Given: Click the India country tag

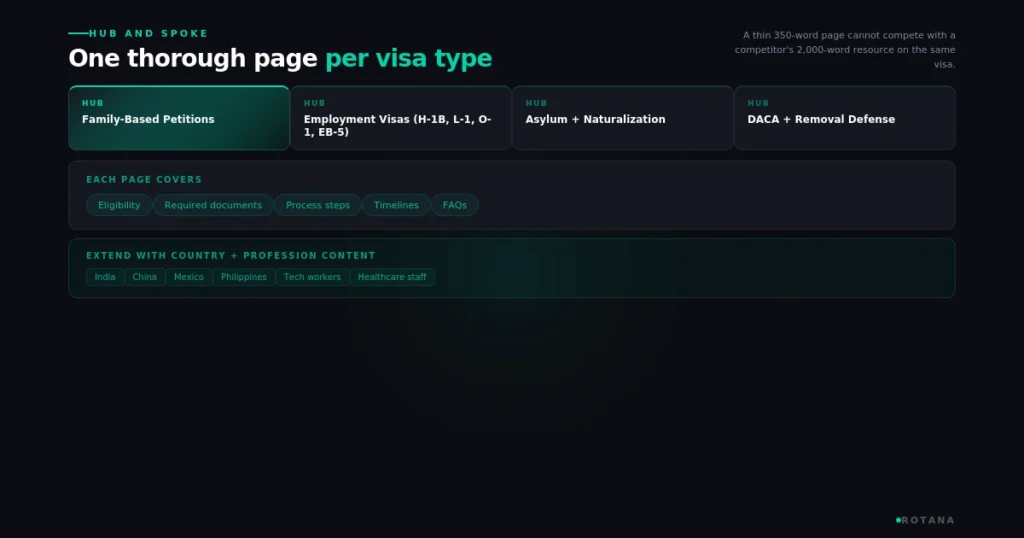Looking at the screenshot, I should 105,277.
